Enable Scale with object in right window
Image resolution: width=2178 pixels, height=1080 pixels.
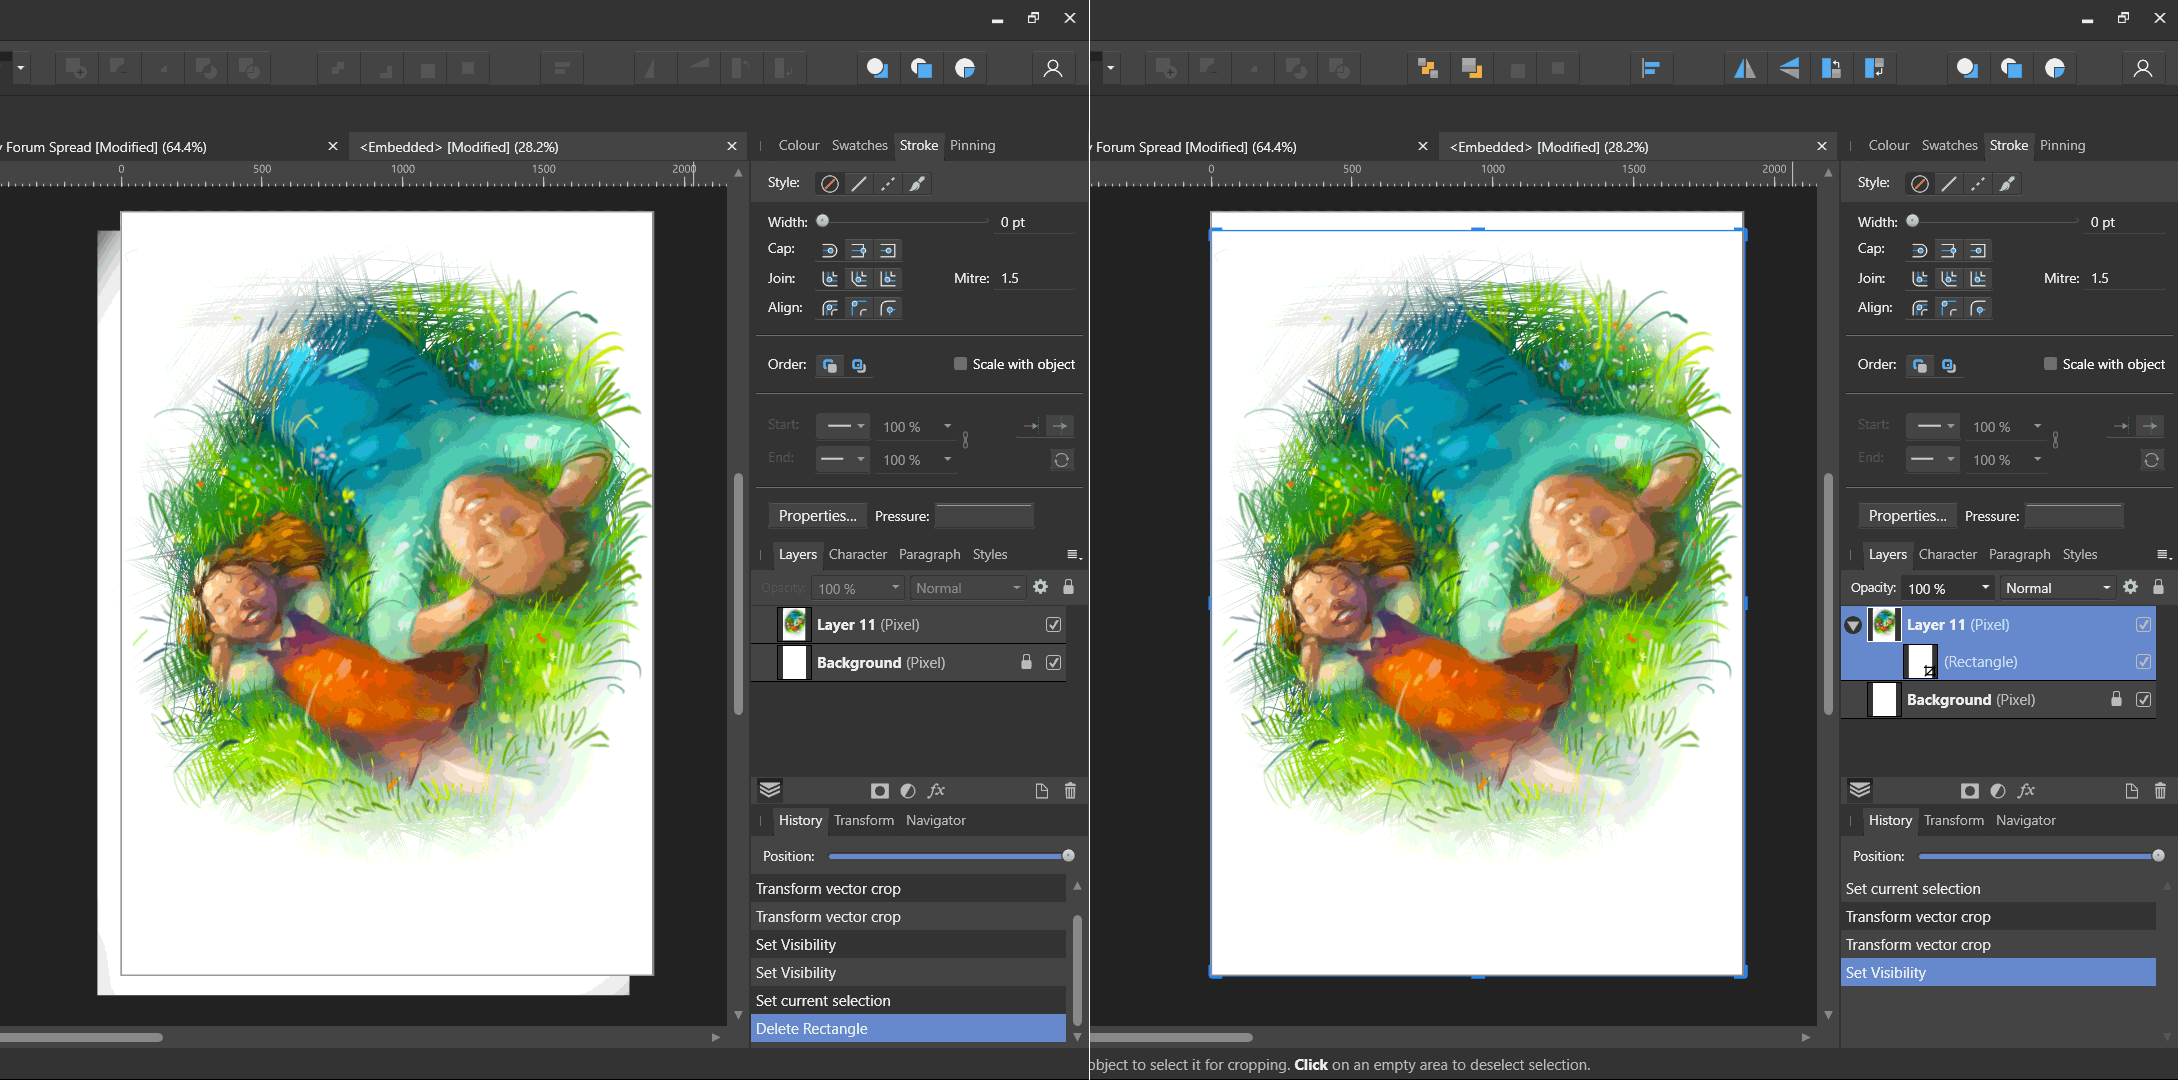tap(2050, 364)
